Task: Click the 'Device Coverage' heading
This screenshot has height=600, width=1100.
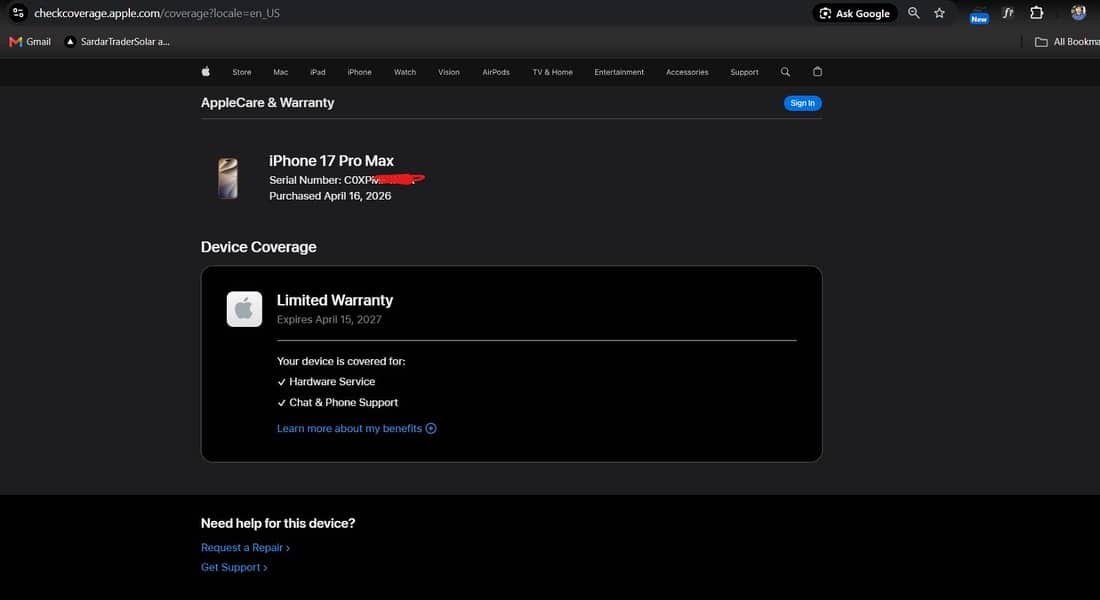Action: (258, 247)
